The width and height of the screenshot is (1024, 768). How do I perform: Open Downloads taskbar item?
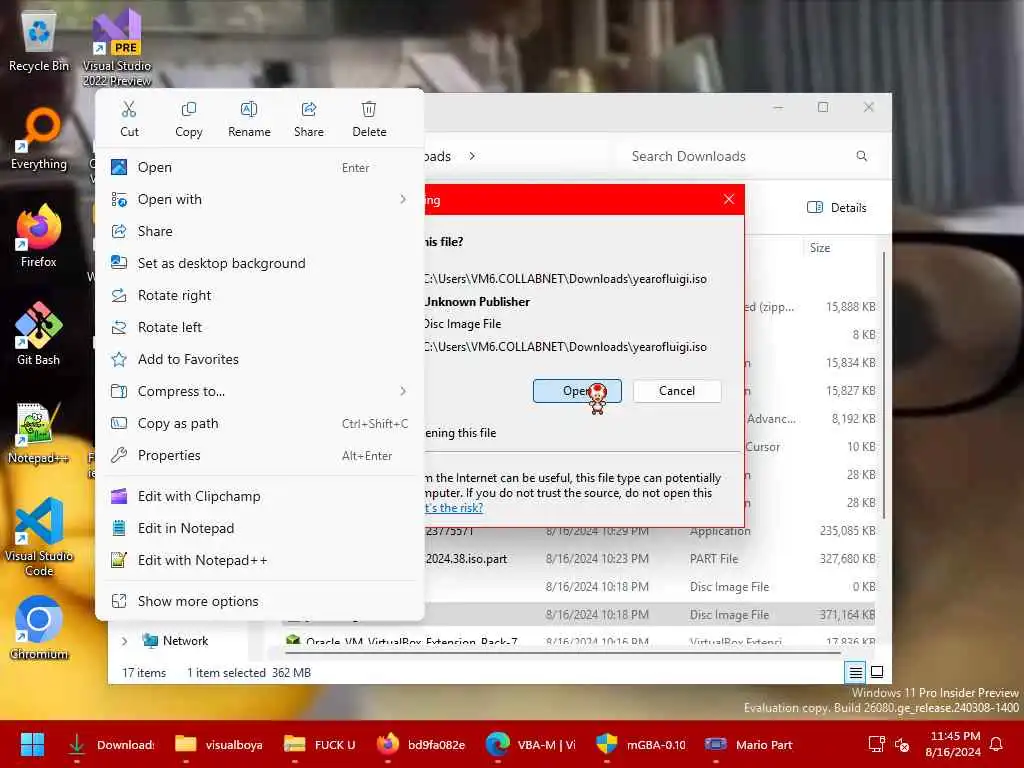[111, 744]
